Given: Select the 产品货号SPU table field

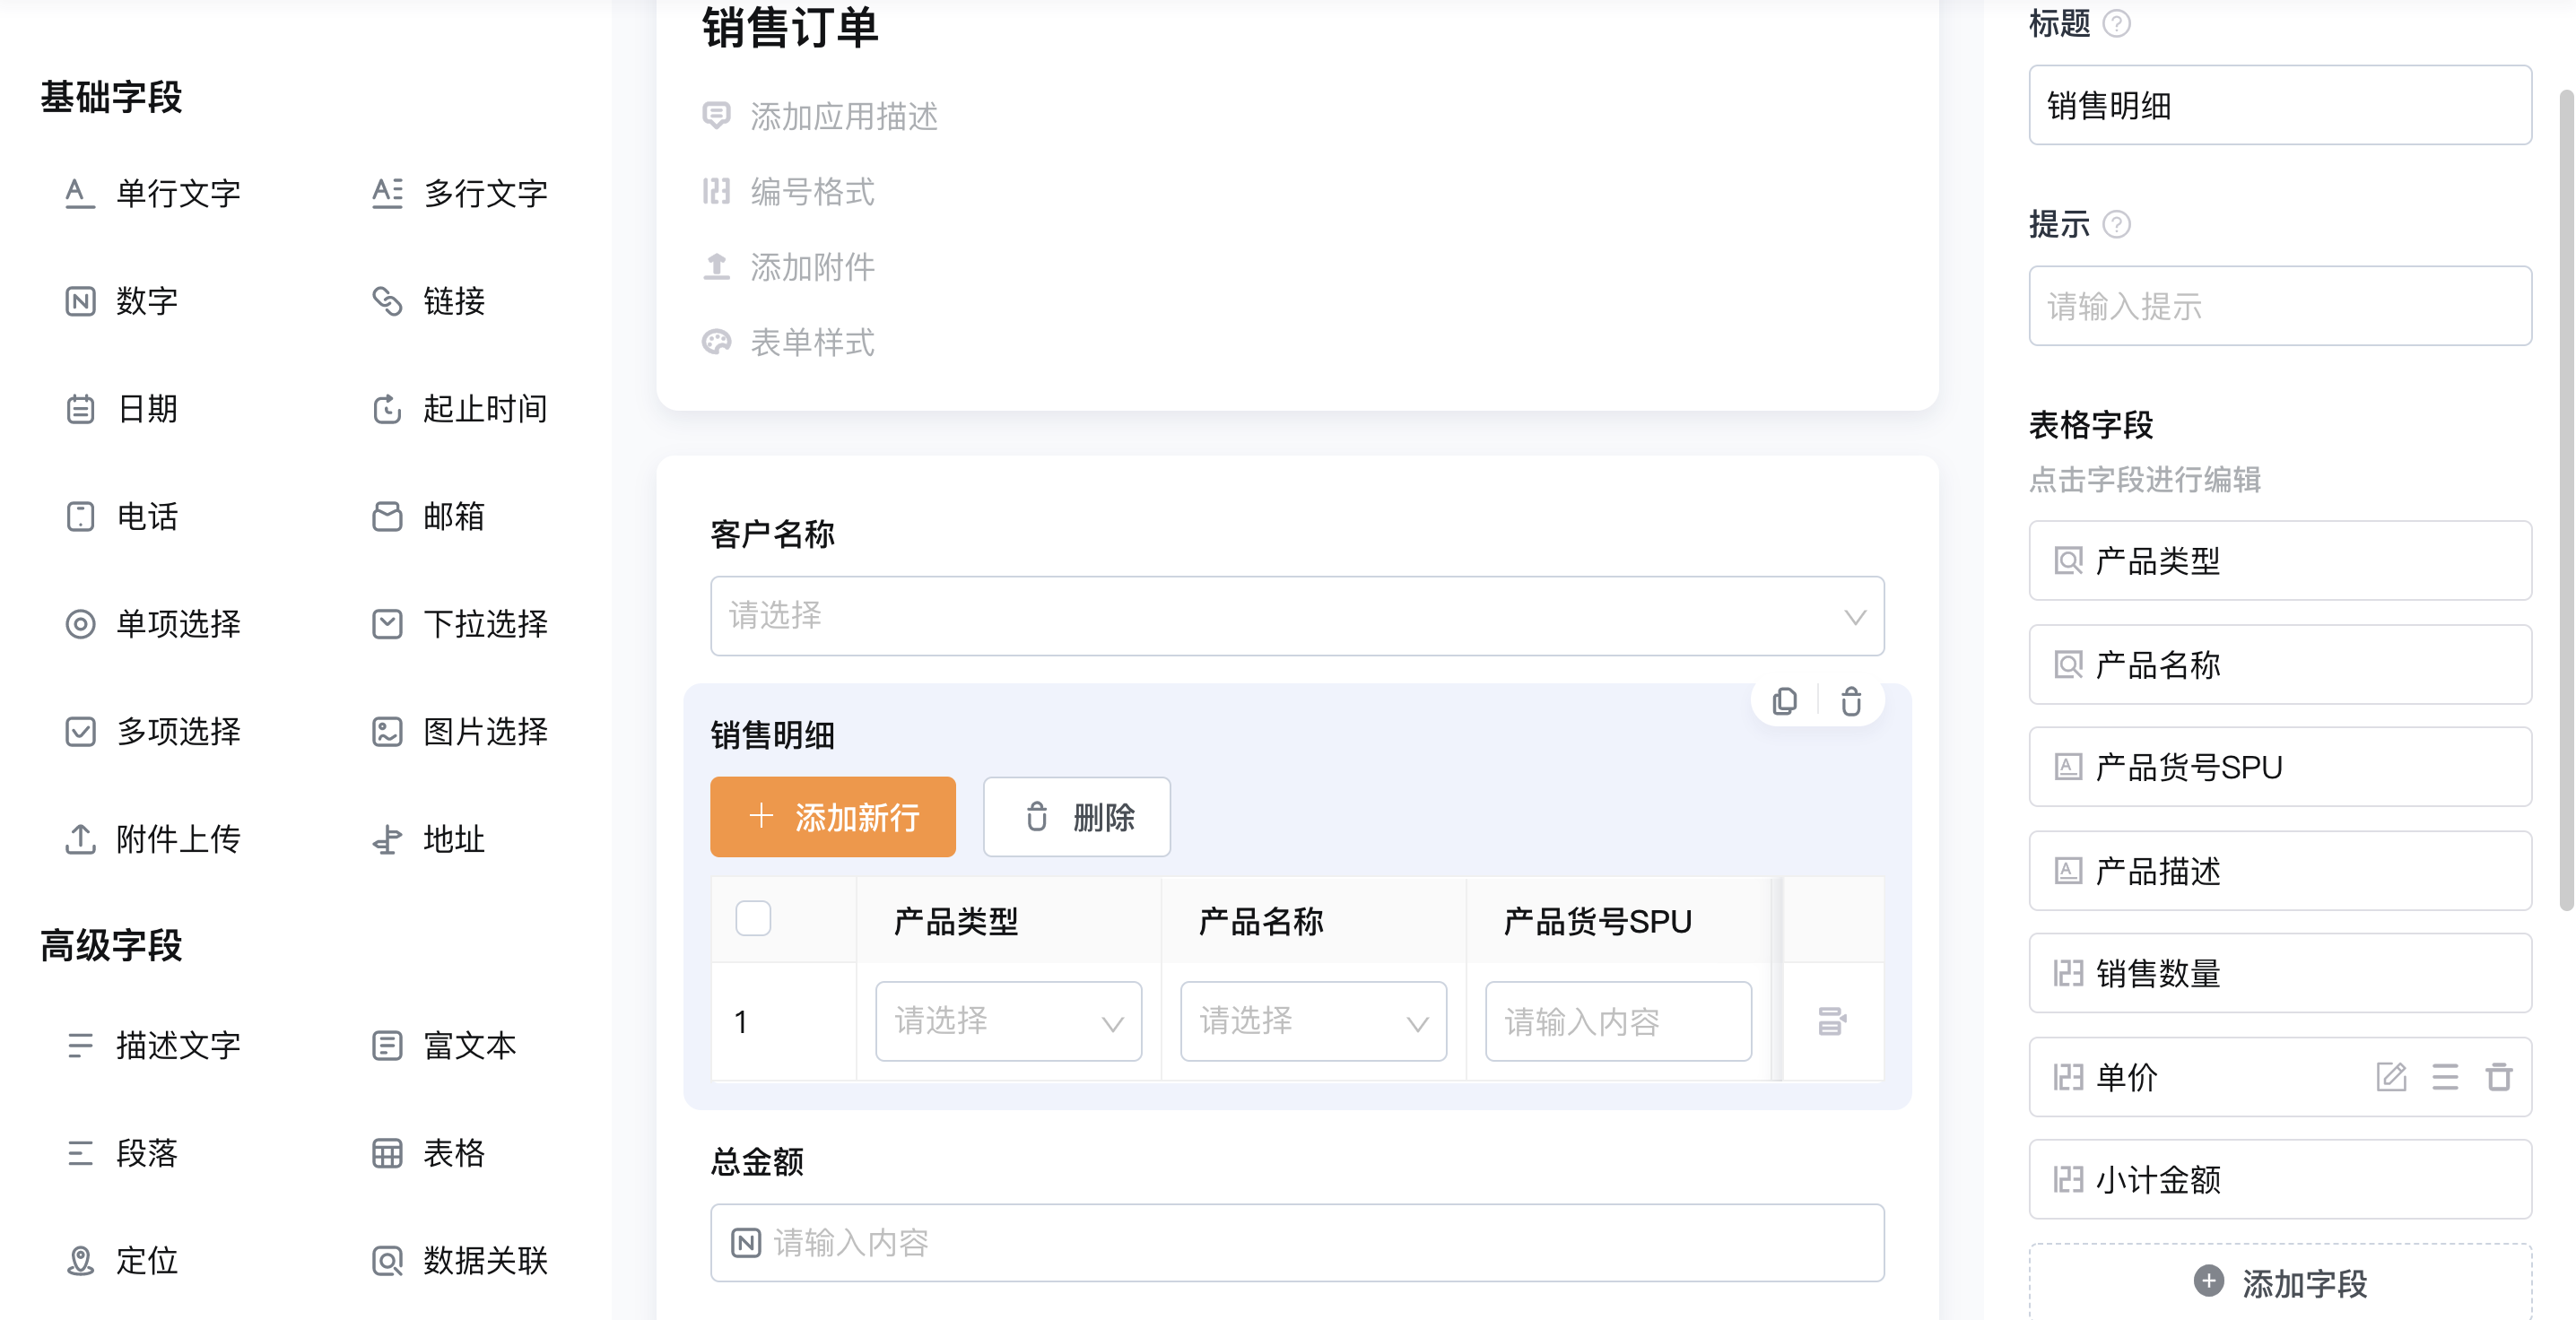Looking at the screenshot, I should click(2280, 767).
